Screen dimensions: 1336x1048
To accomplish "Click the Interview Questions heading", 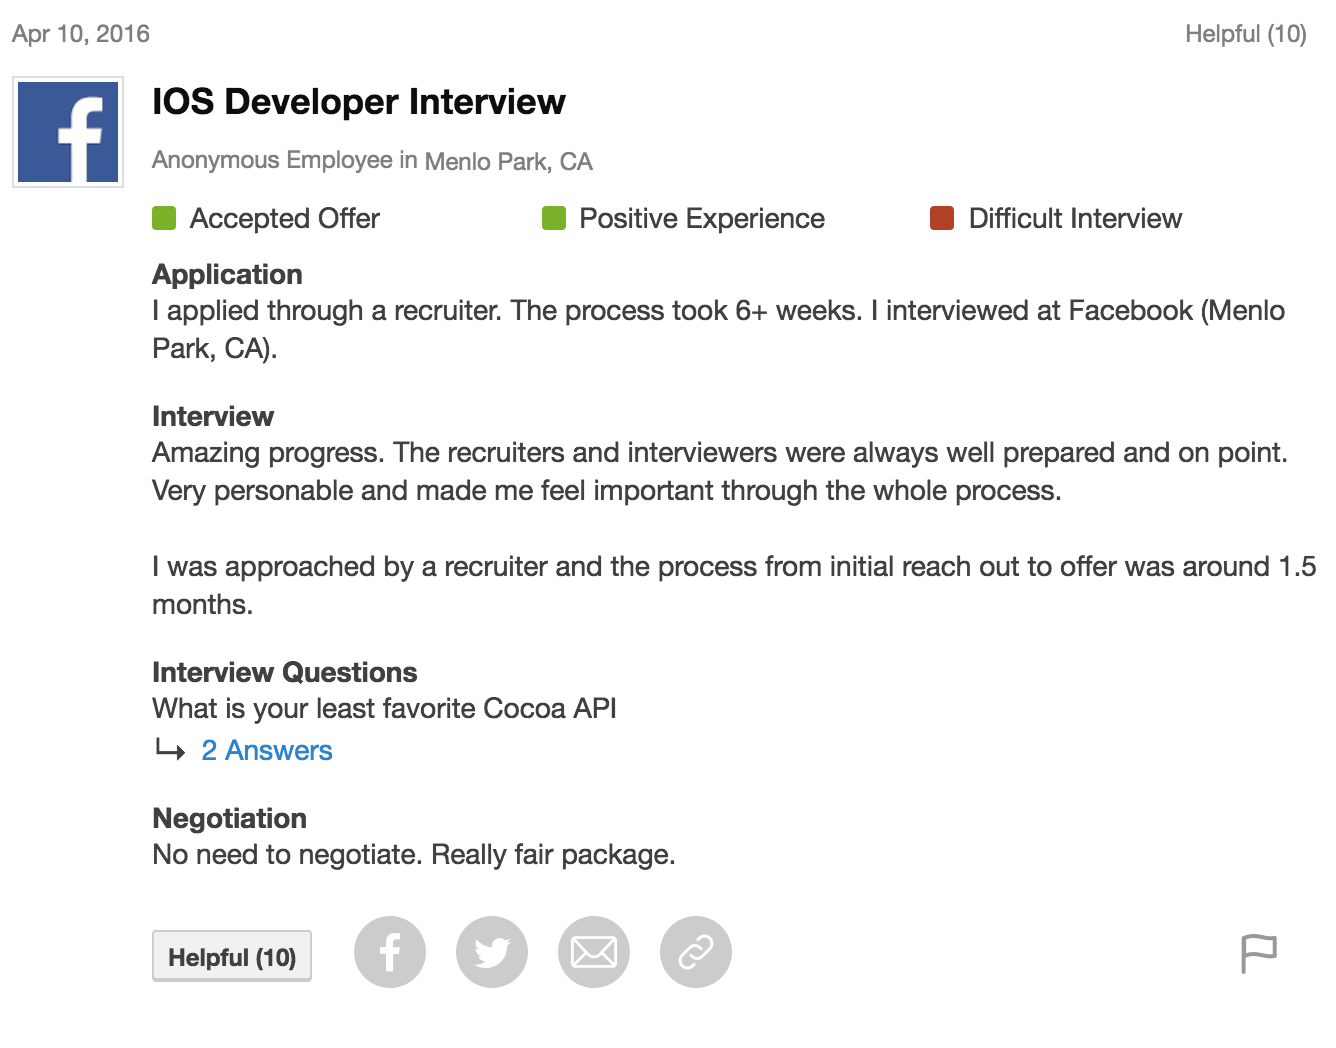I will point(284,672).
